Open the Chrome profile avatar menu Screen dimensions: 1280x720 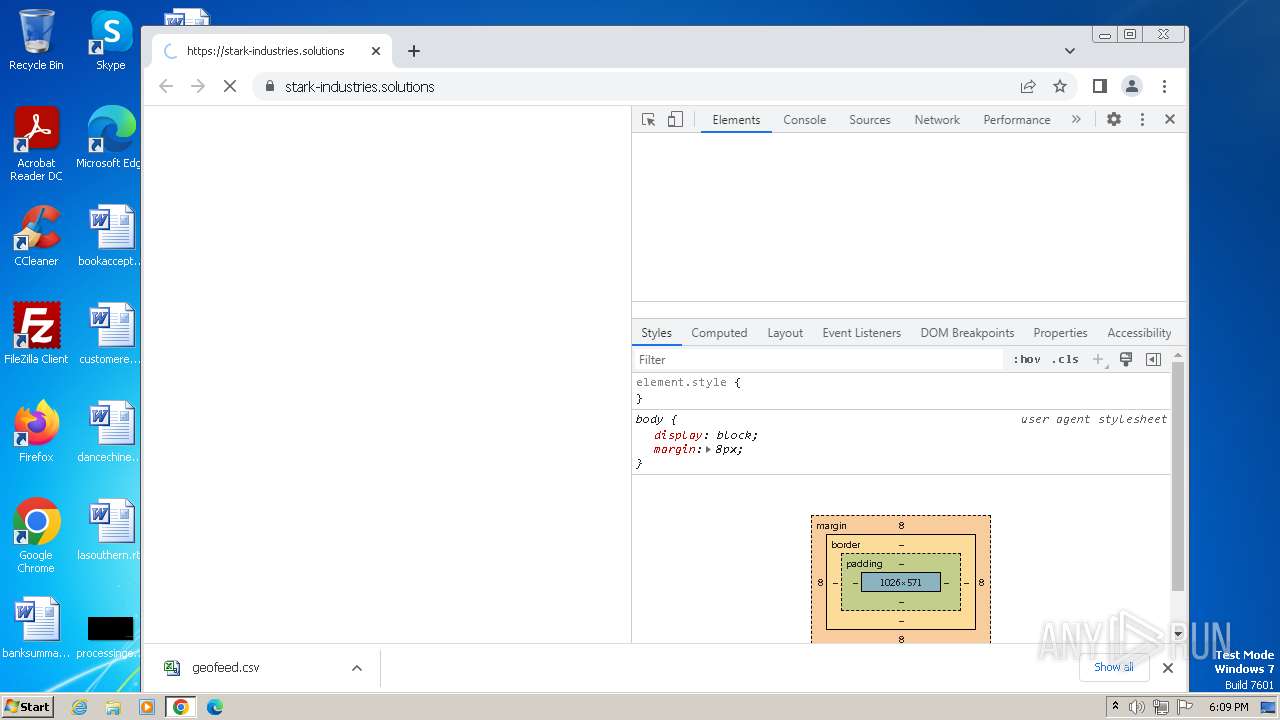pos(1132,87)
